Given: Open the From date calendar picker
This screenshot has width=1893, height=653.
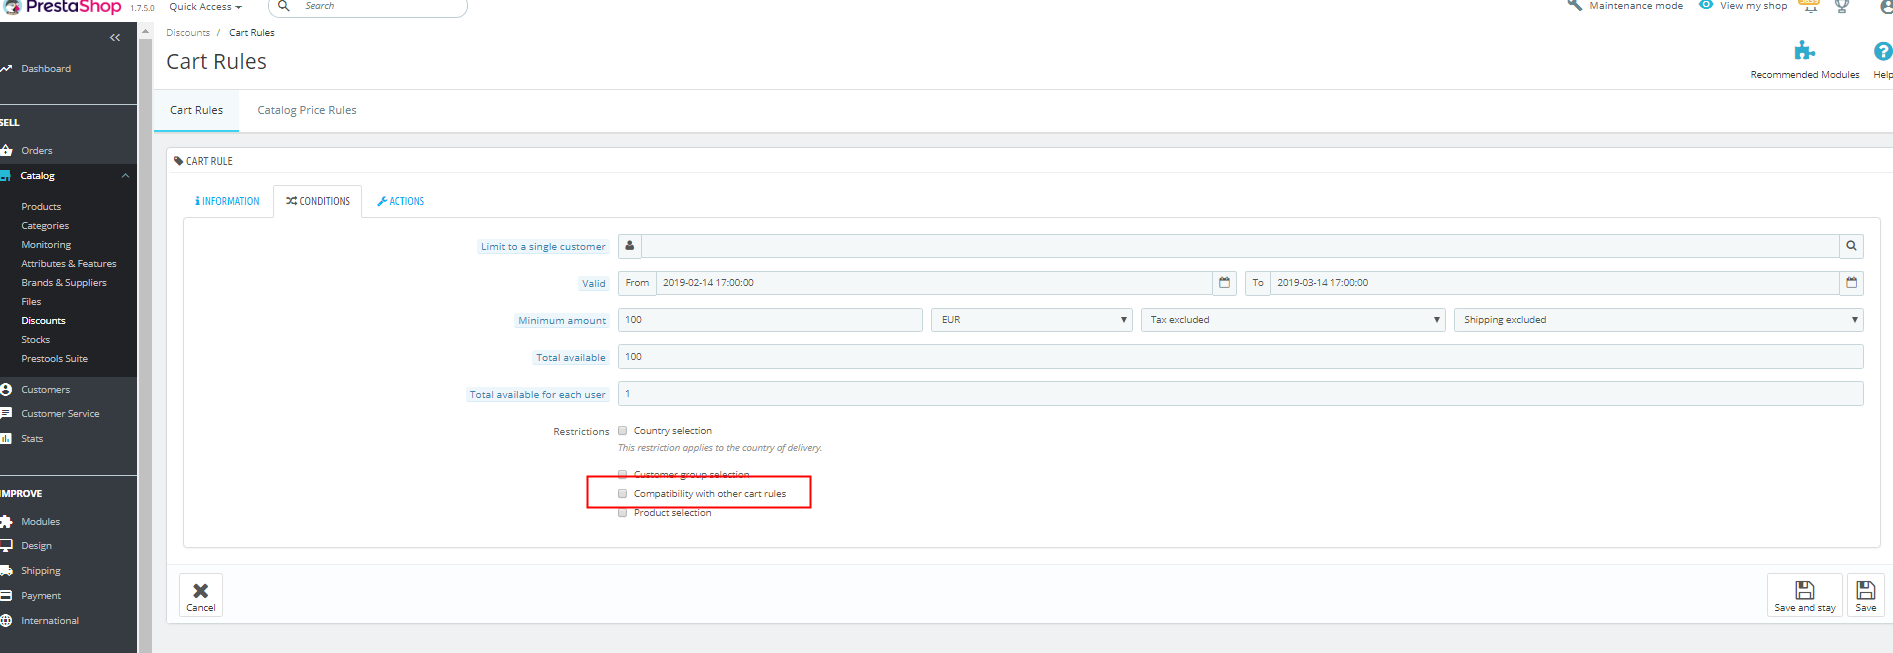Looking at the screenshot, I should pos(1224,283).
